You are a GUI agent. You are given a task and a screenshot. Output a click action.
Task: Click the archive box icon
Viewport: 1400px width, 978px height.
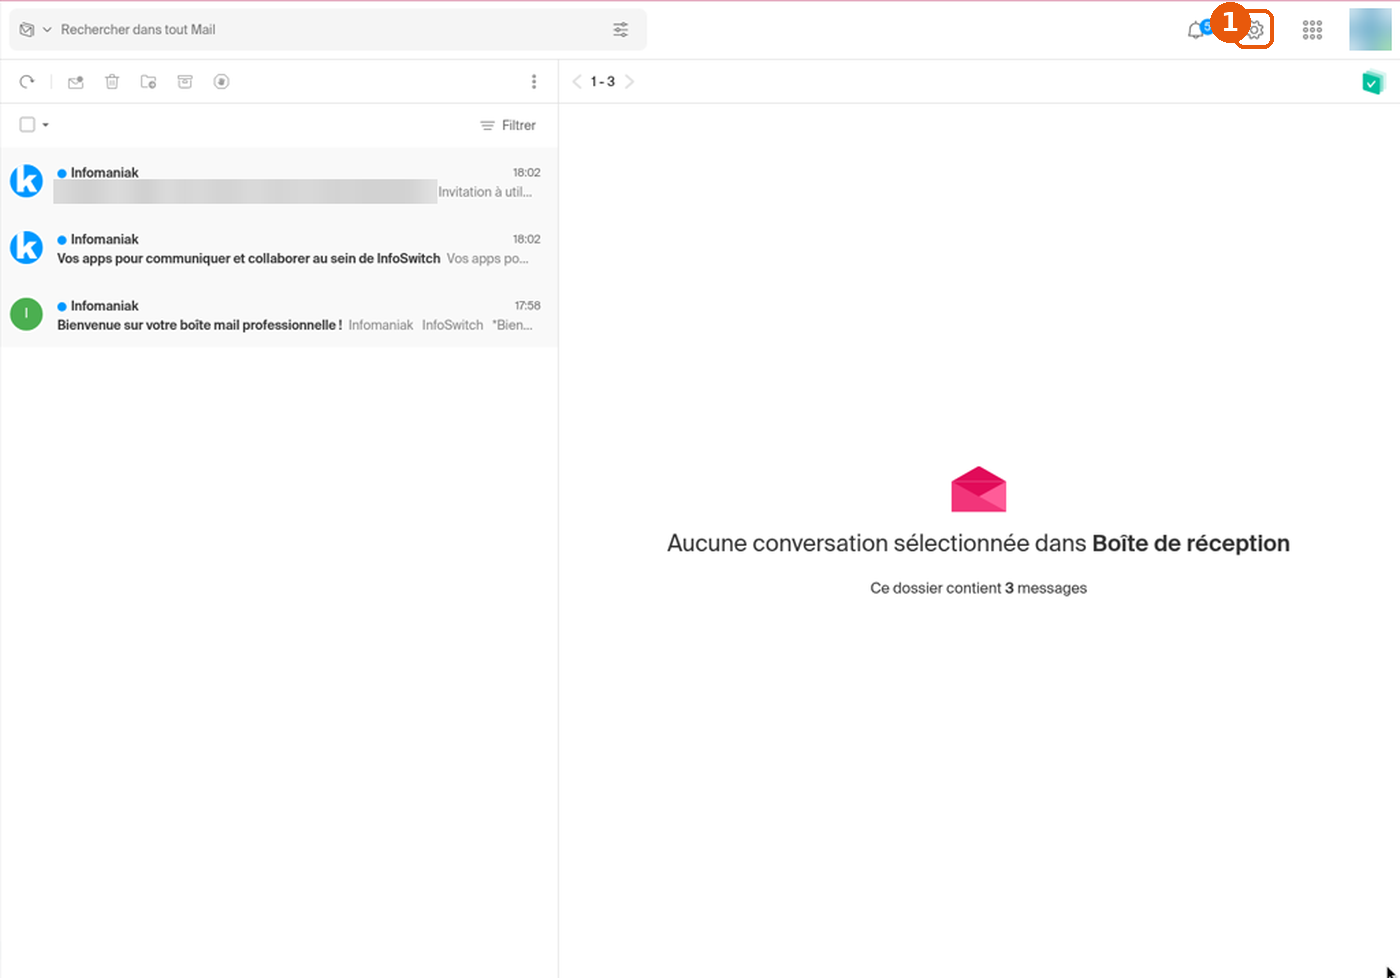pos(185,82)
